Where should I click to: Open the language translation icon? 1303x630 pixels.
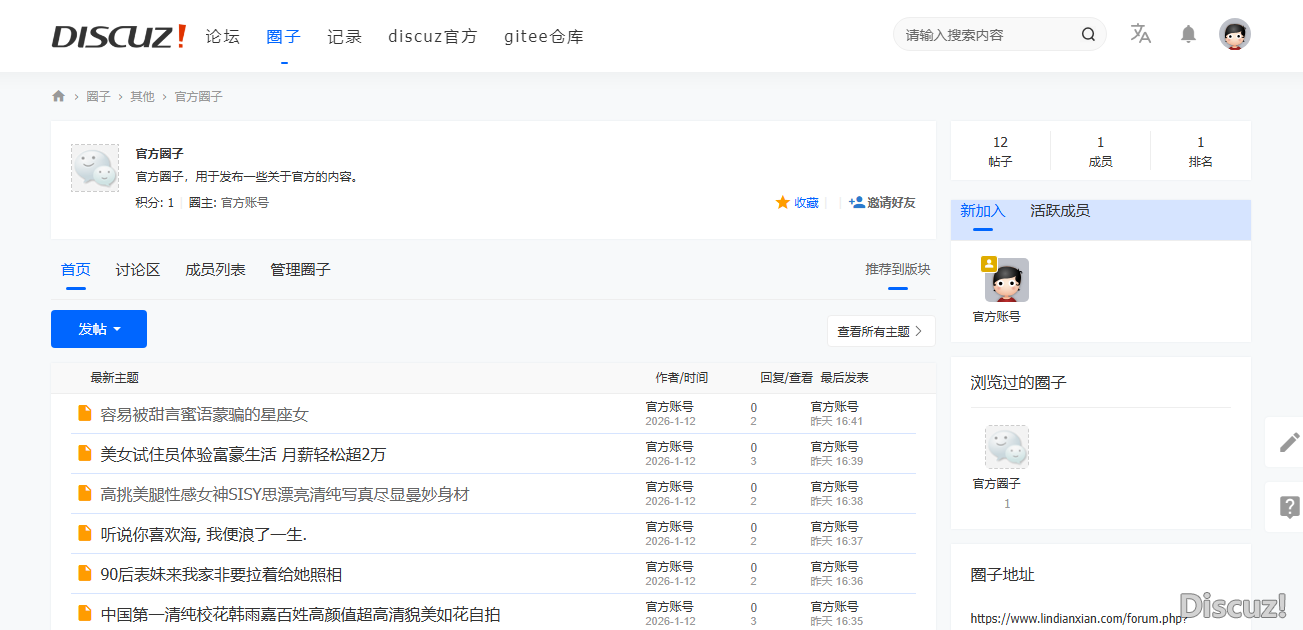click(x=1140, y=34)
